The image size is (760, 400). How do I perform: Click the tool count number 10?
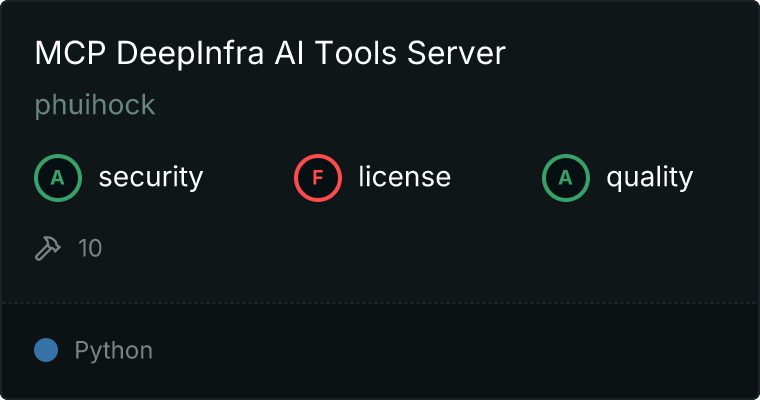tap(90, 248)
